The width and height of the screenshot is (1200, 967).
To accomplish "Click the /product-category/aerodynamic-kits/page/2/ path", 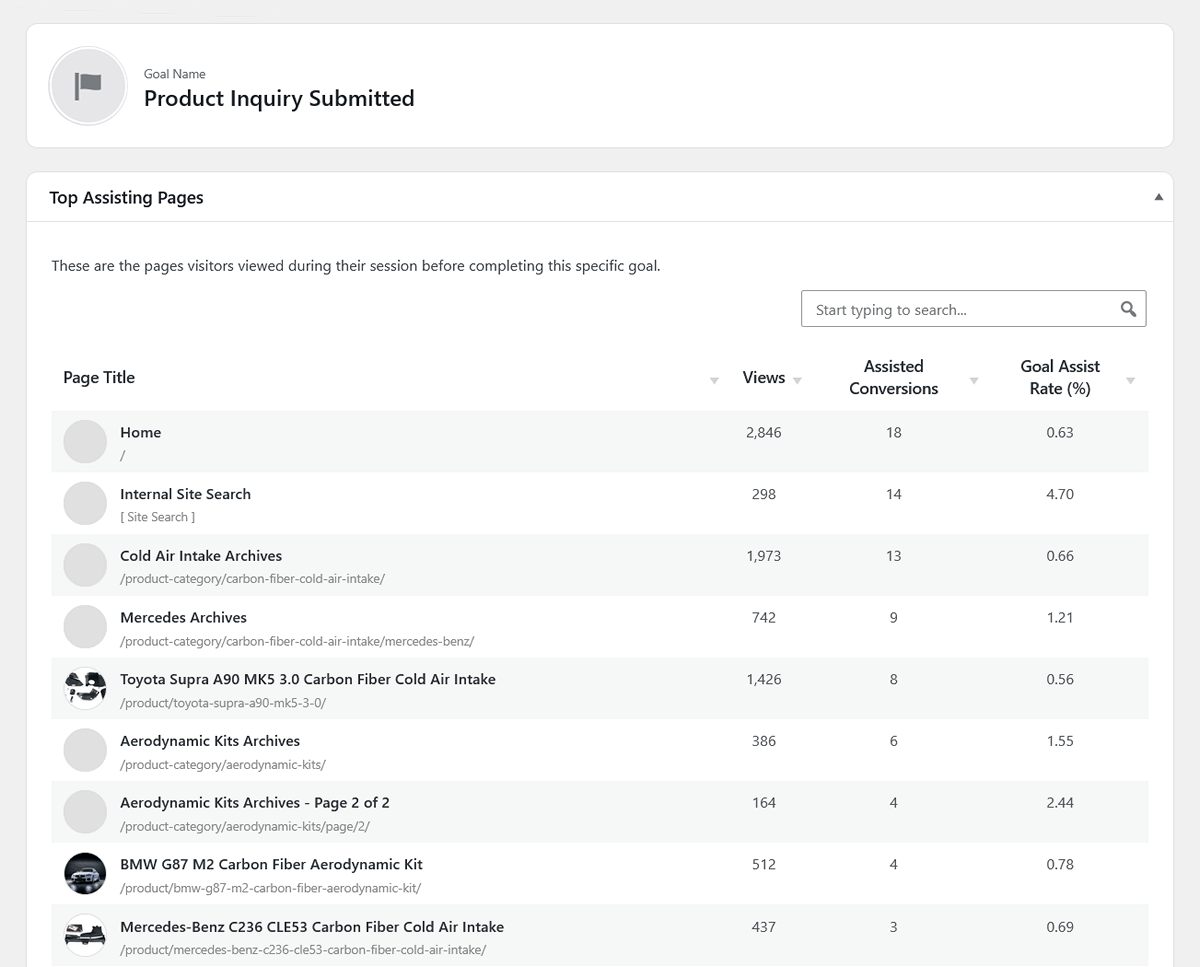I will point(246,827).
